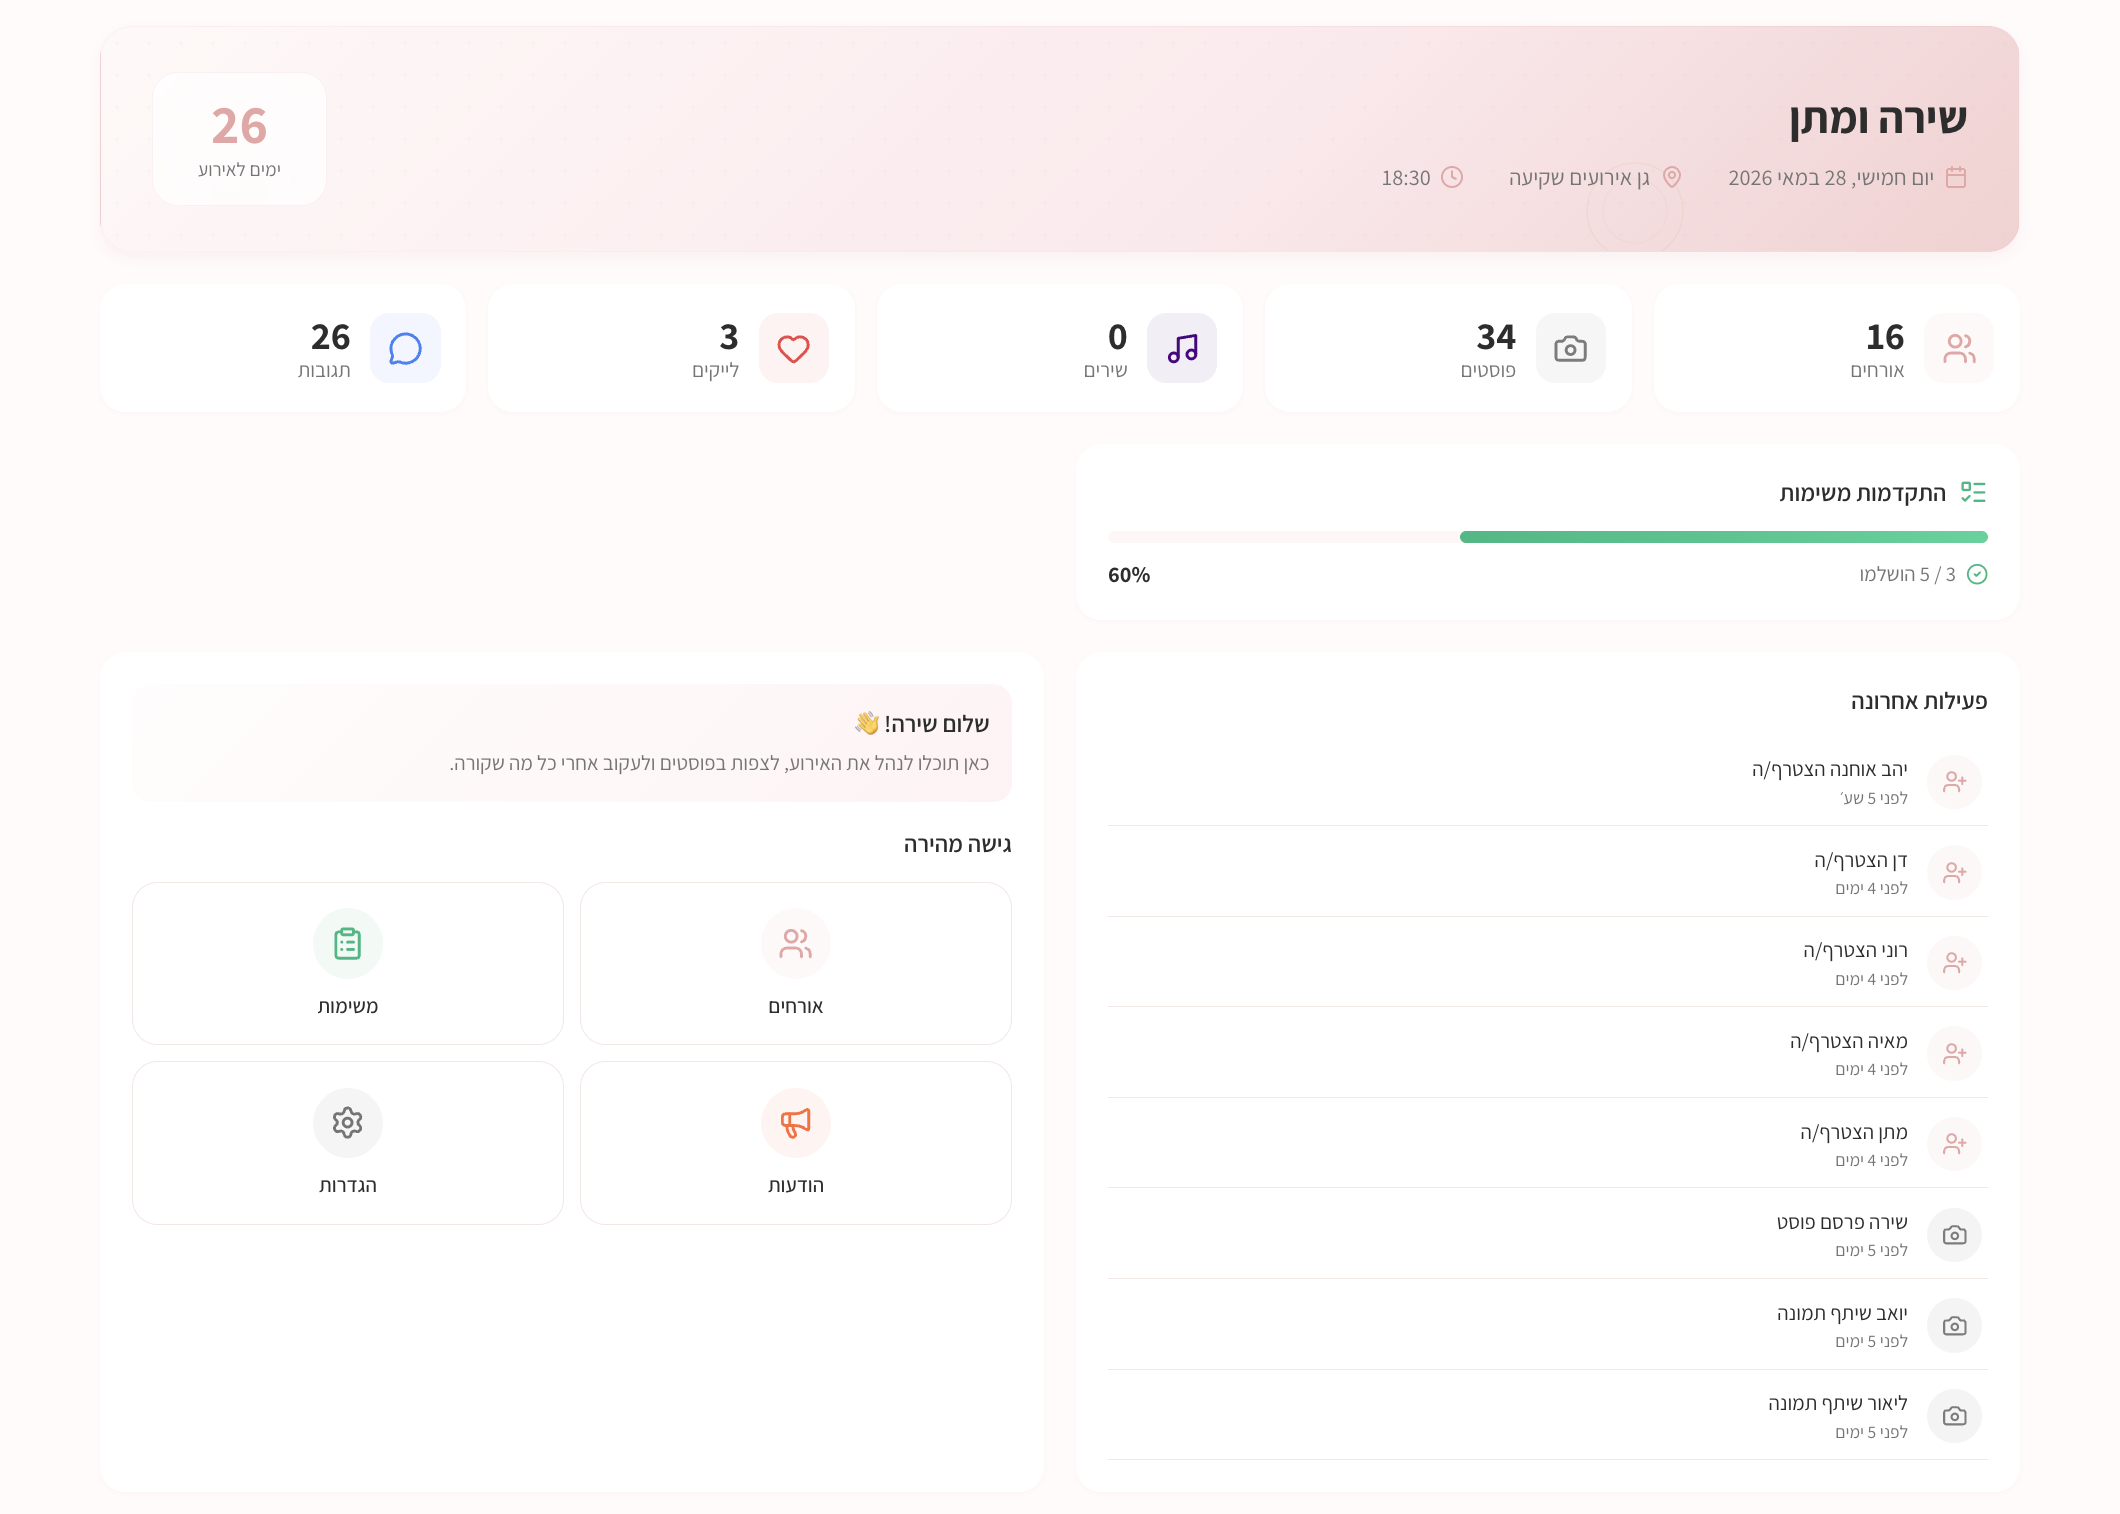Click the 26 ימים לאירוע countdown card
The image size is (2120, 1514).
239,139
